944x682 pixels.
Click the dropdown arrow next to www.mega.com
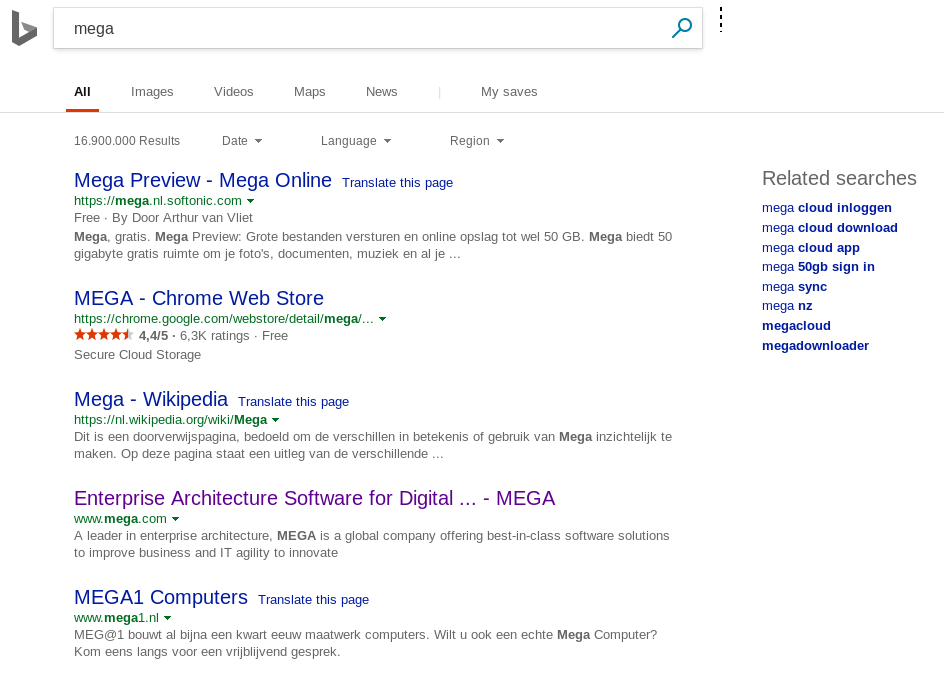click(176, 519)
